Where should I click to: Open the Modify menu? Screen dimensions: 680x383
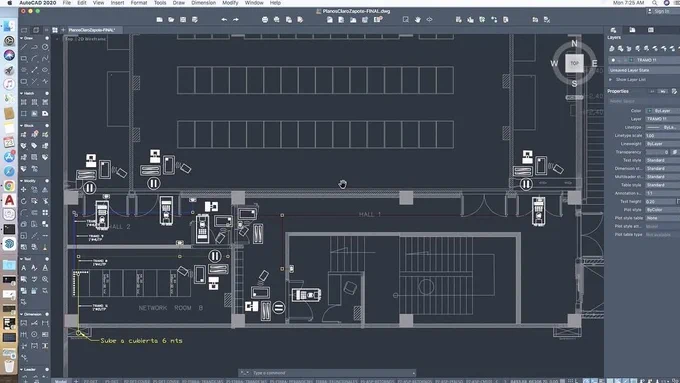click(x=230, y=3)
